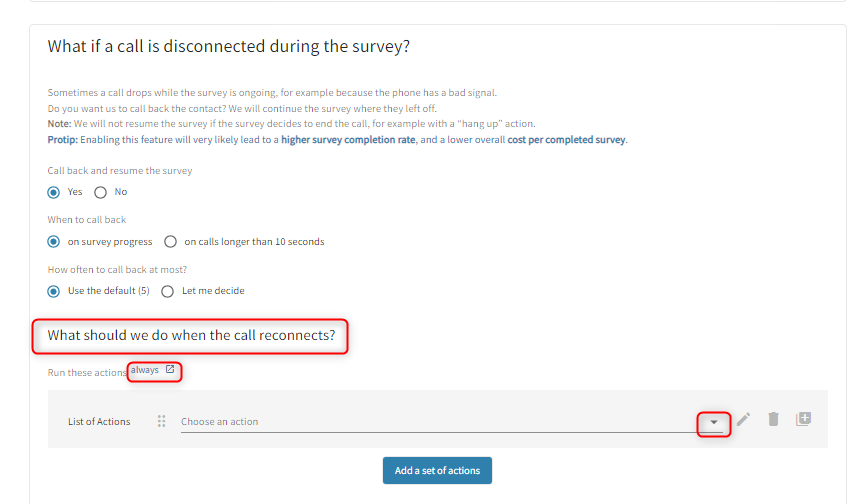This screenshot has width=868, height=504.
Task: Duplicate the action set with copy-plus icon
Action: (x=803, y=420)
